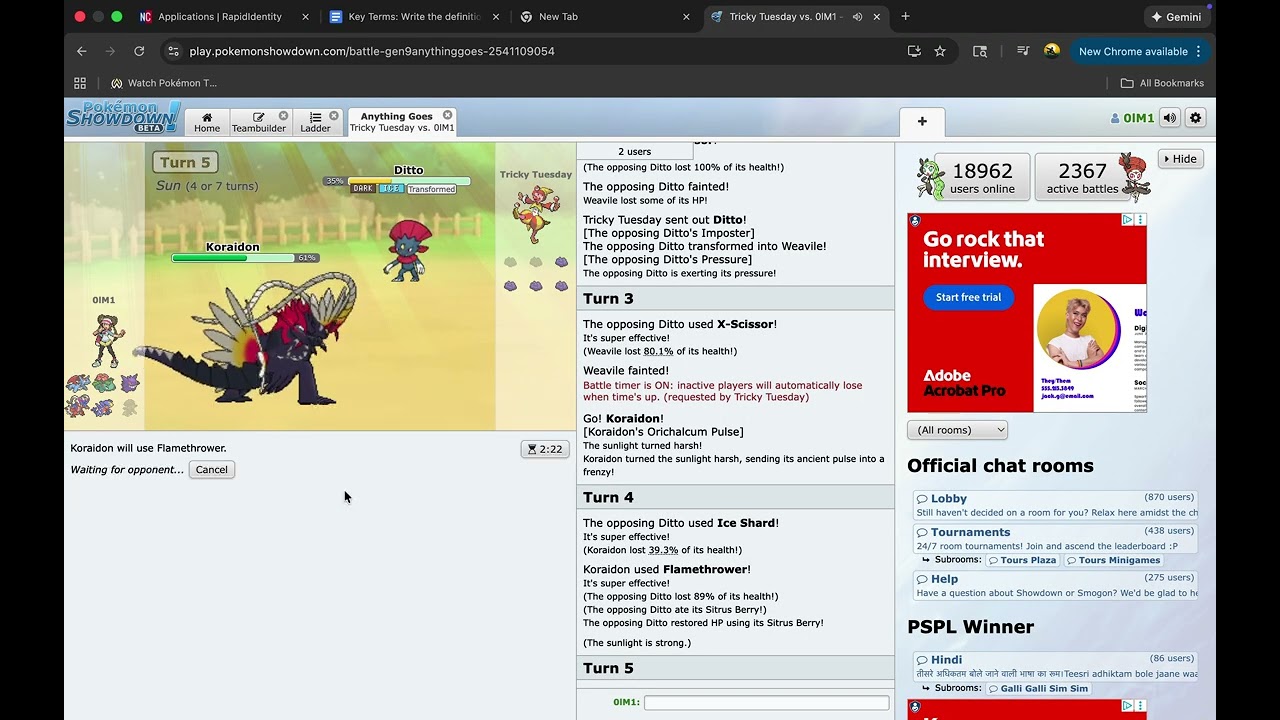Click the Transformed status label on Ditto
Image resolution: width=1280 pixels, height=720 pixels.
point(432,189)
